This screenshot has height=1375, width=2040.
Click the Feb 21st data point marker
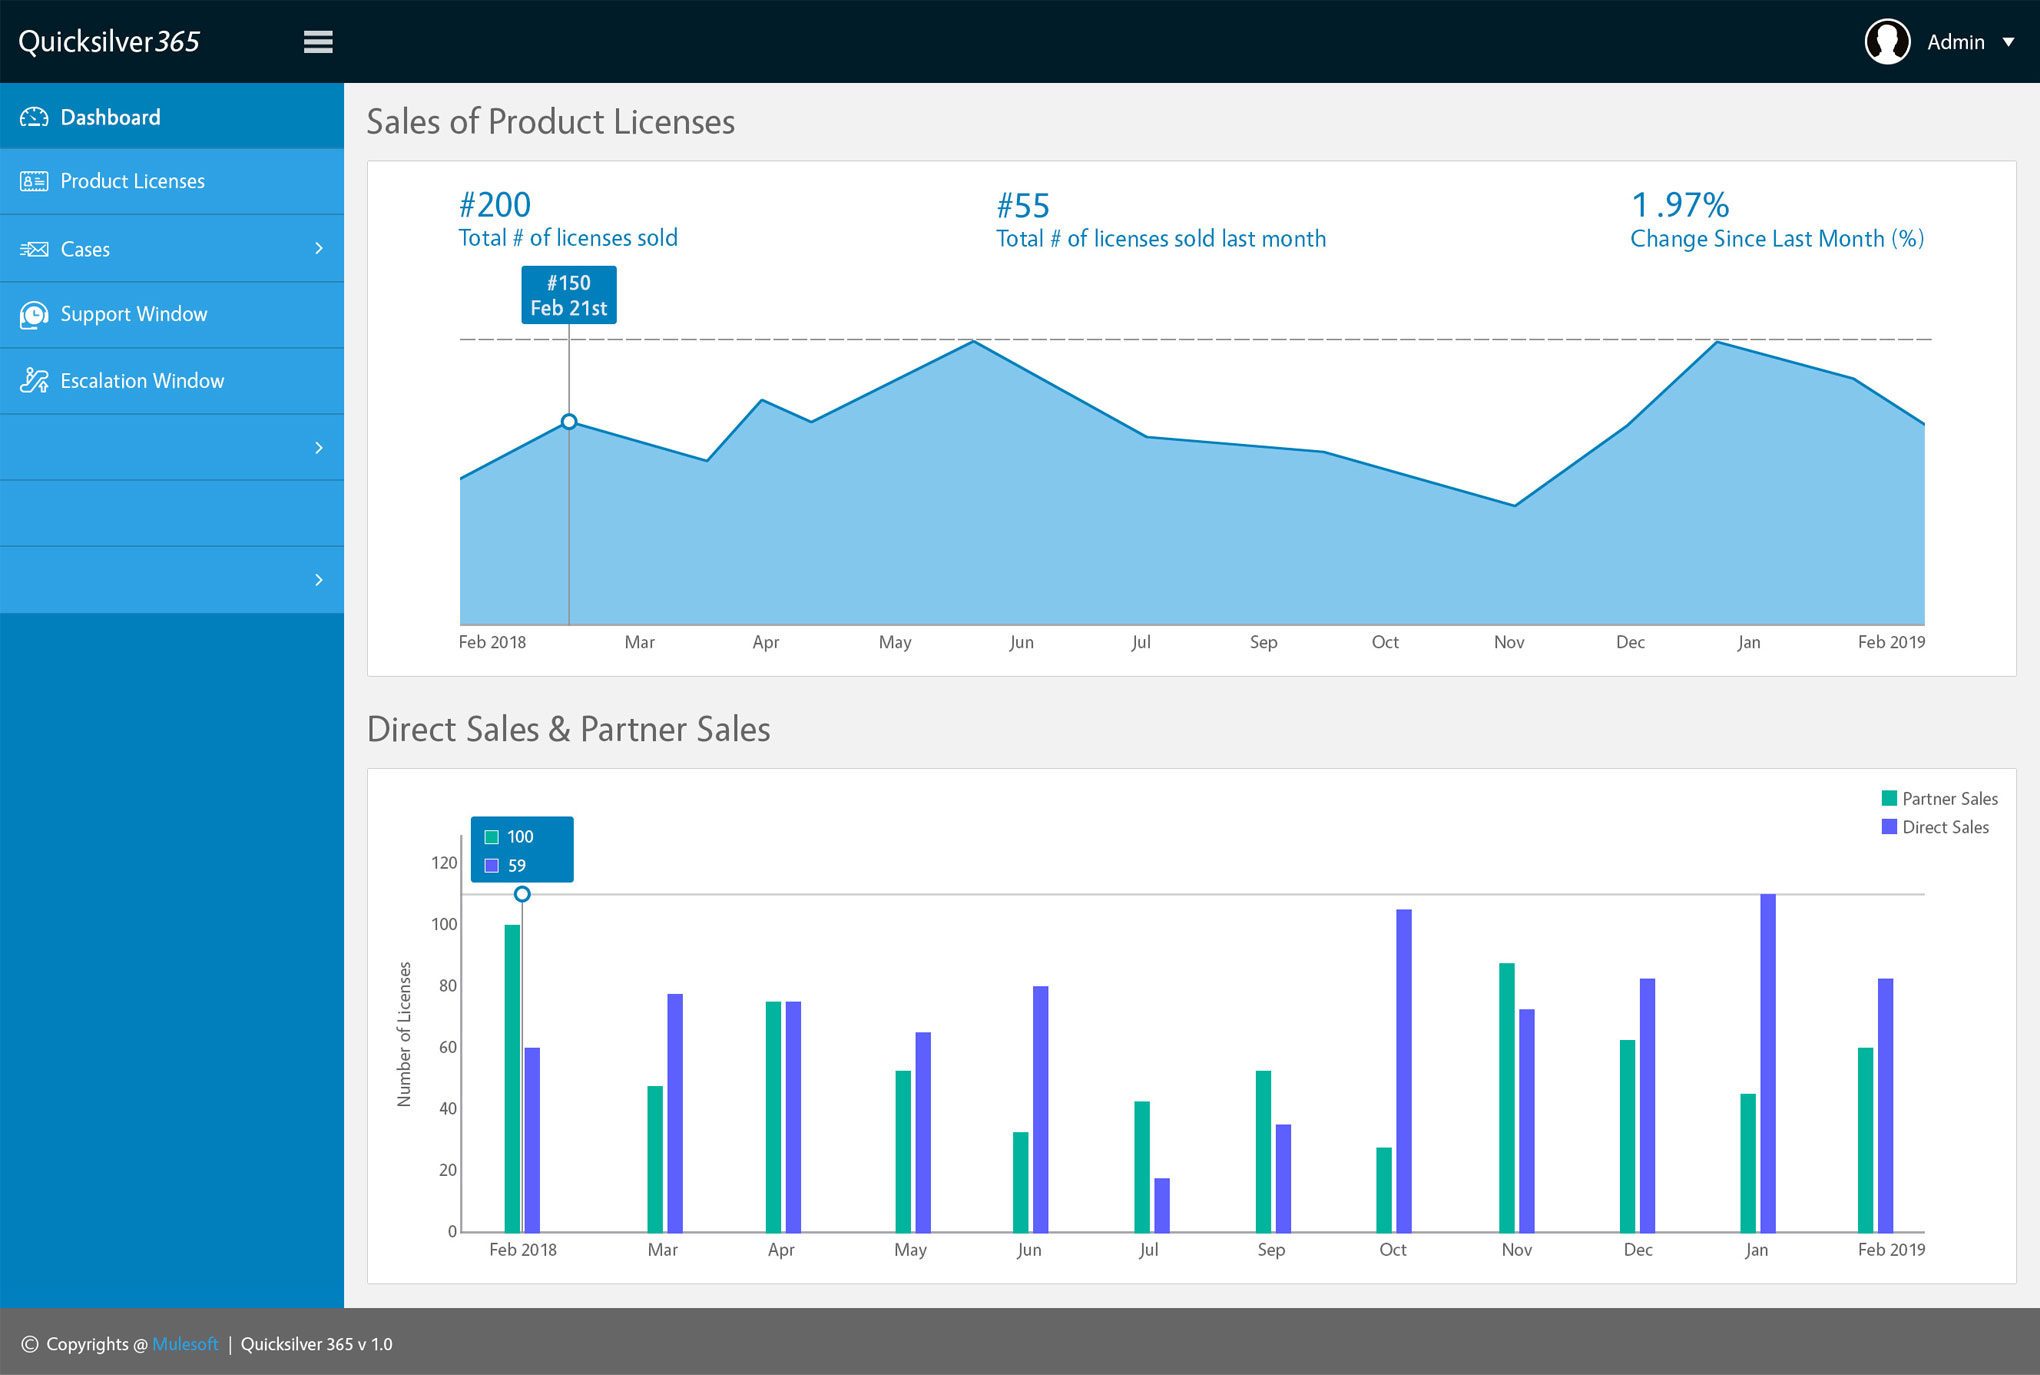point(569,422)
